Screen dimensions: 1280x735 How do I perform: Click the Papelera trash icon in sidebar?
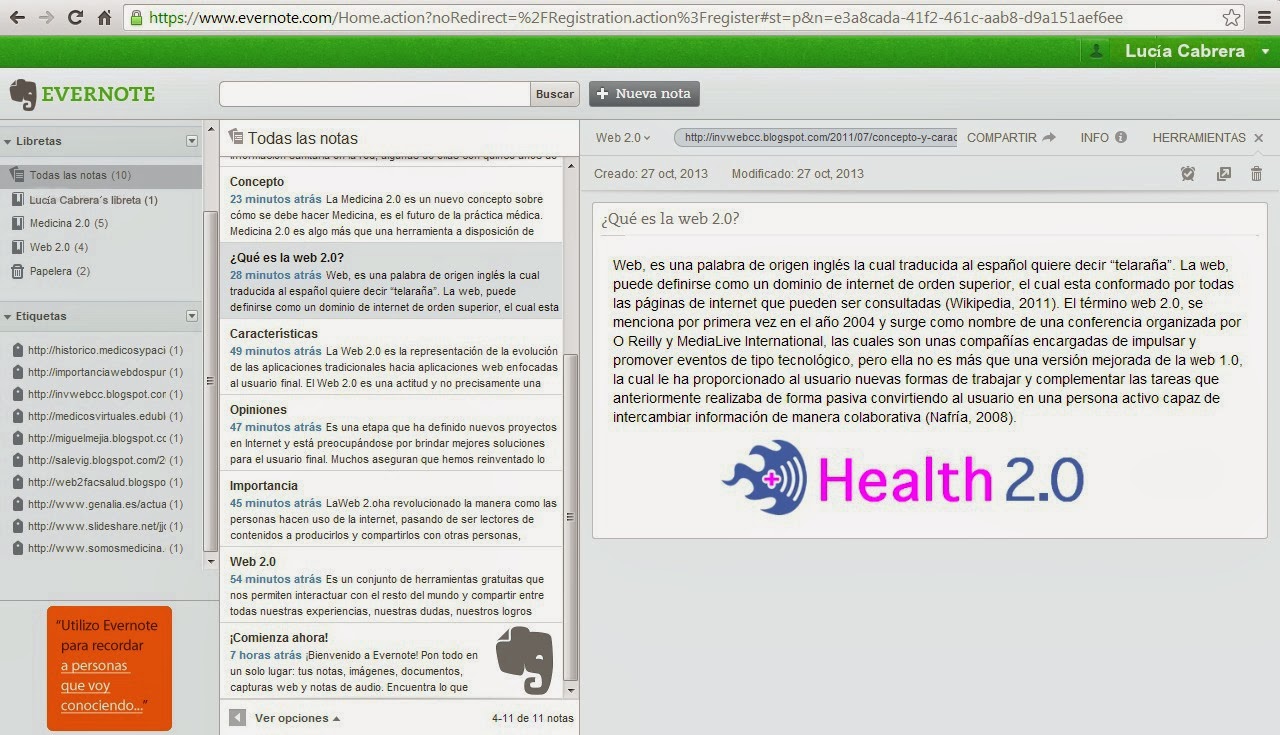[x=17, y=271]
